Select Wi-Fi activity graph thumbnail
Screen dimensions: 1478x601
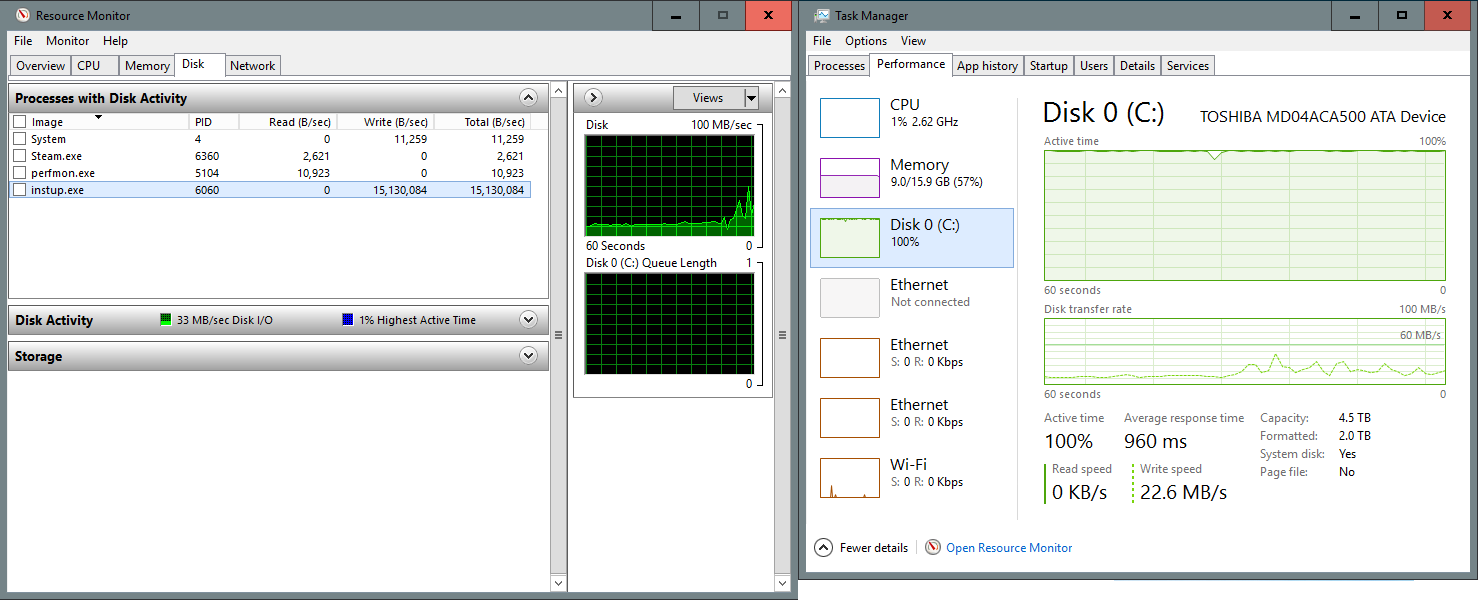coord(849,478)
